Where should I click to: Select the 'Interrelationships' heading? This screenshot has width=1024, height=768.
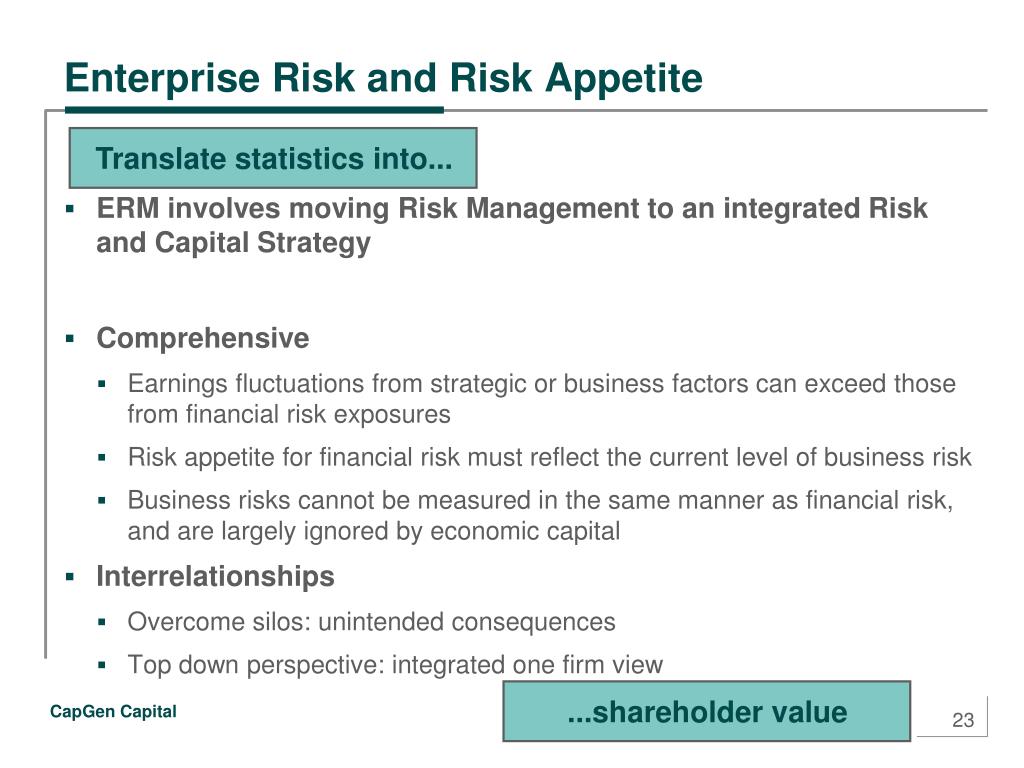pyautogui.click(x=215, y=577)
